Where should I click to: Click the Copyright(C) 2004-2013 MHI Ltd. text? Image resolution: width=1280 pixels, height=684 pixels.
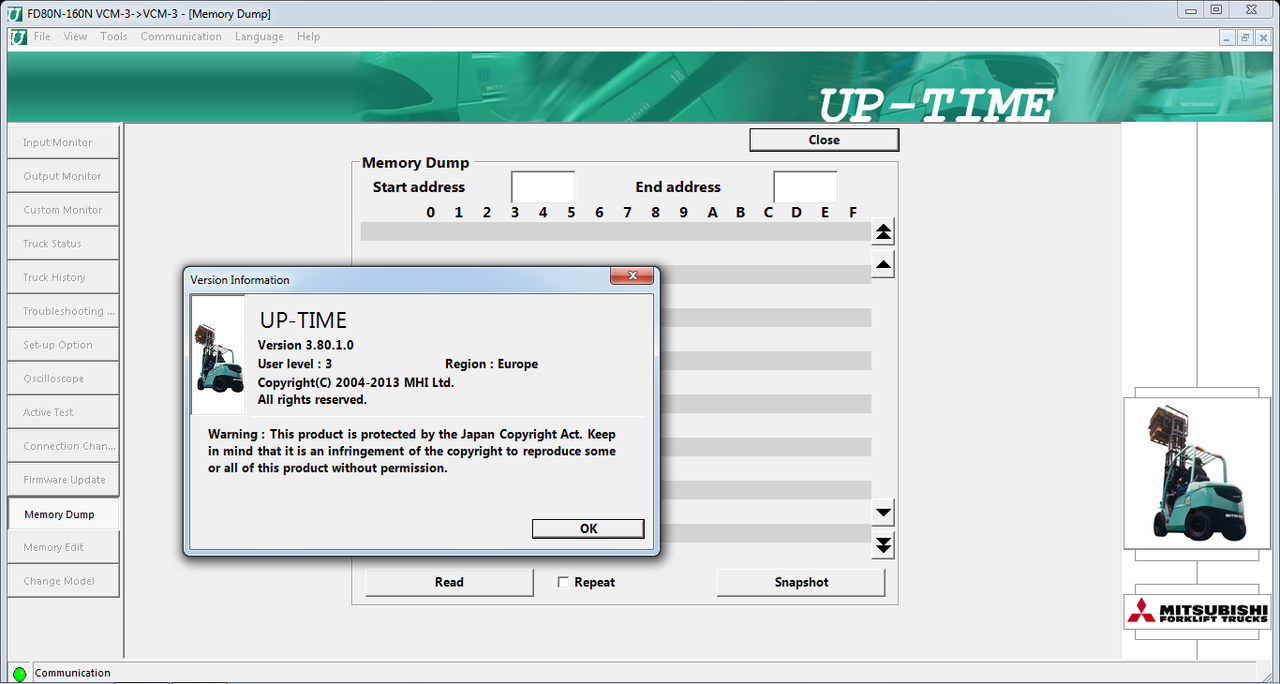tap(356, 383)
